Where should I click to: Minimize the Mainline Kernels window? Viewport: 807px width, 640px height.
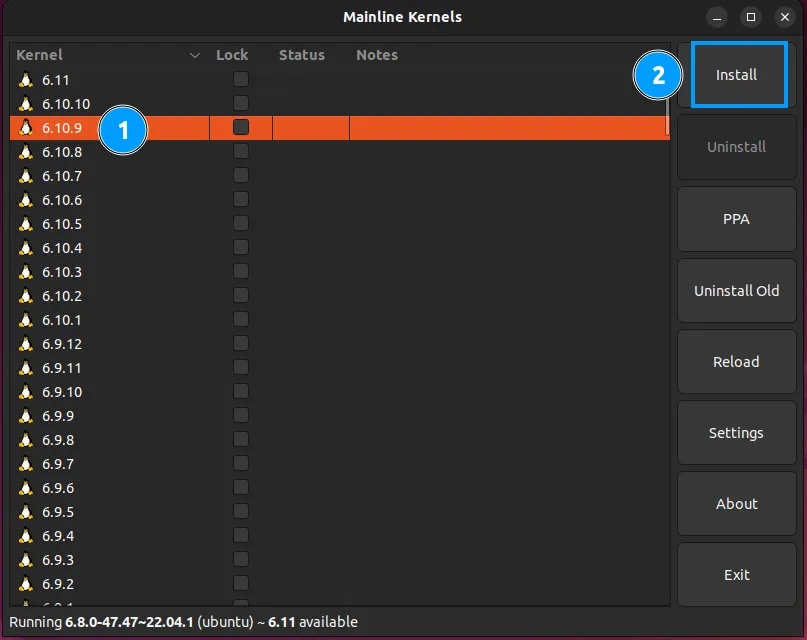tap(717, 17)
